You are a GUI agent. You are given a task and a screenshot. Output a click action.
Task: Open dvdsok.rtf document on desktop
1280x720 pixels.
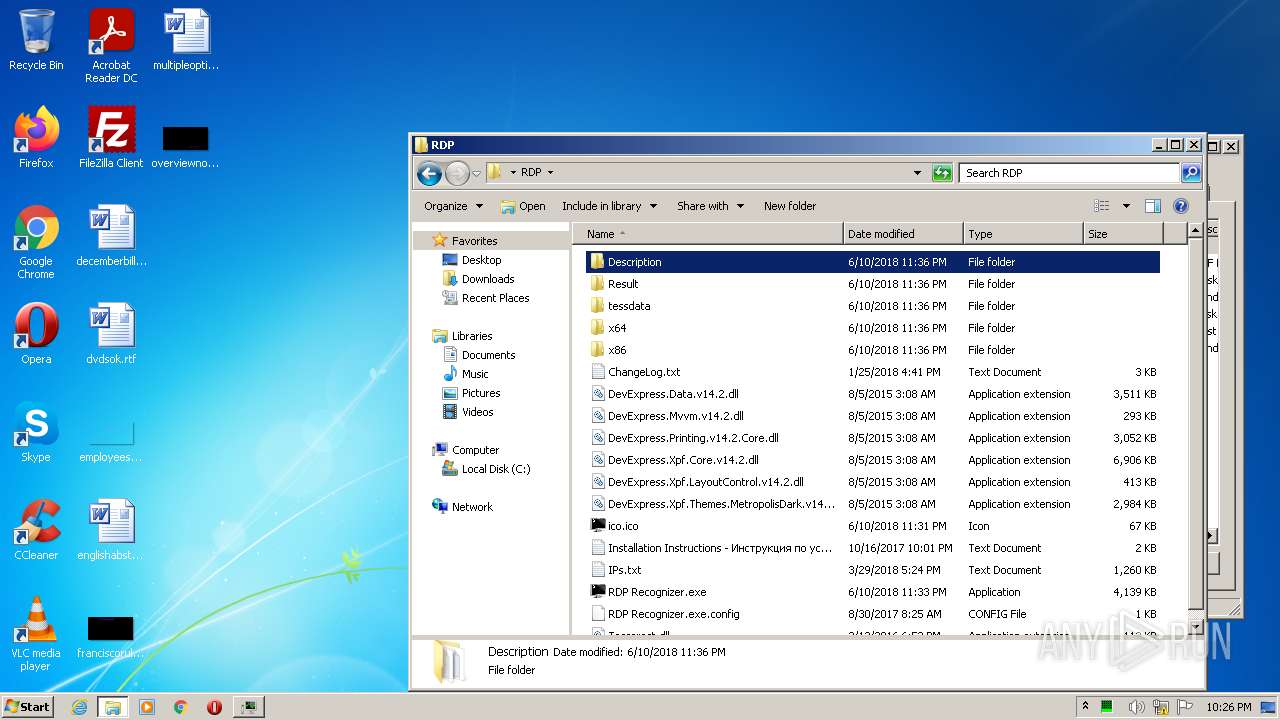[111, 334]
